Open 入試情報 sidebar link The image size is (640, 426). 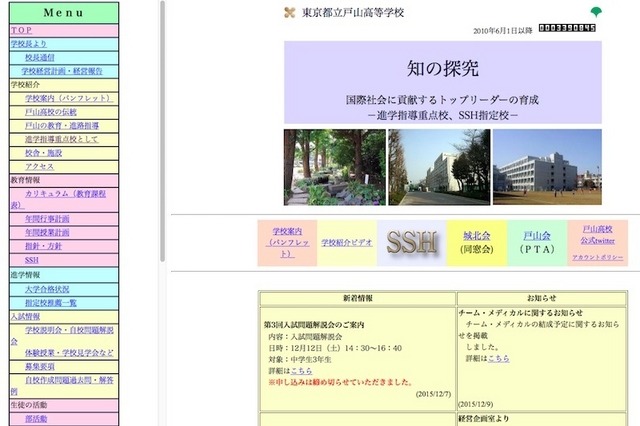(x=25, y=317)
